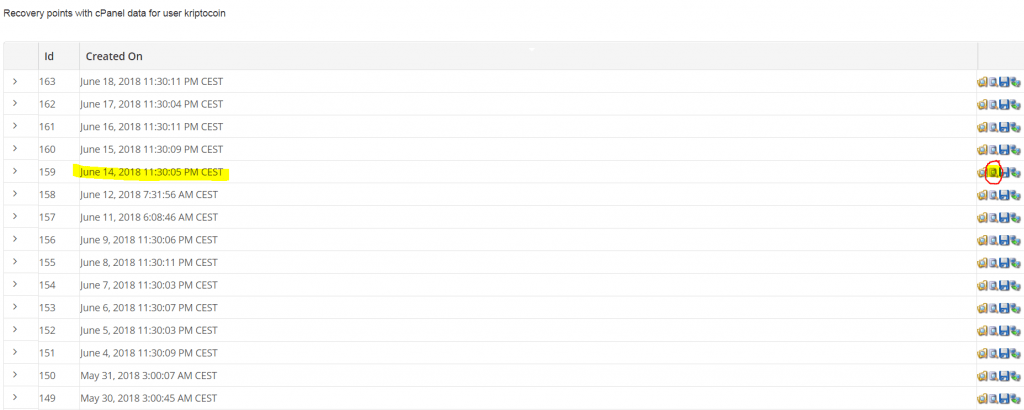This screenshot has height=410, width=1024.
Task: Click the sort arrow at header top
Action: (x=532, y=49)
